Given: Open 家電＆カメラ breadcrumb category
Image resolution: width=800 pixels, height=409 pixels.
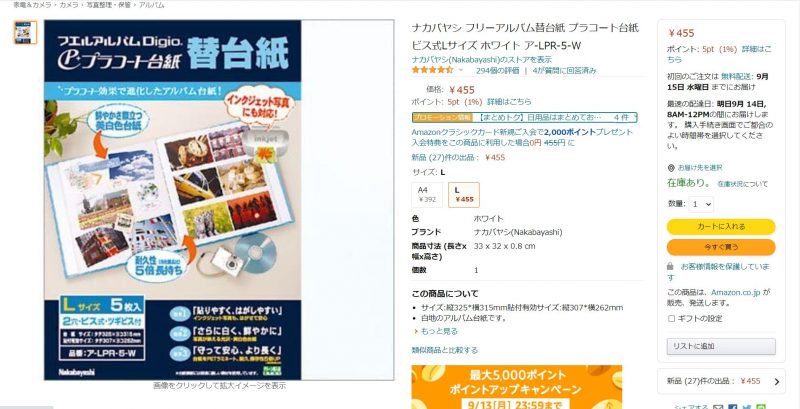Looking at the screenshot, I should [31, 5].
